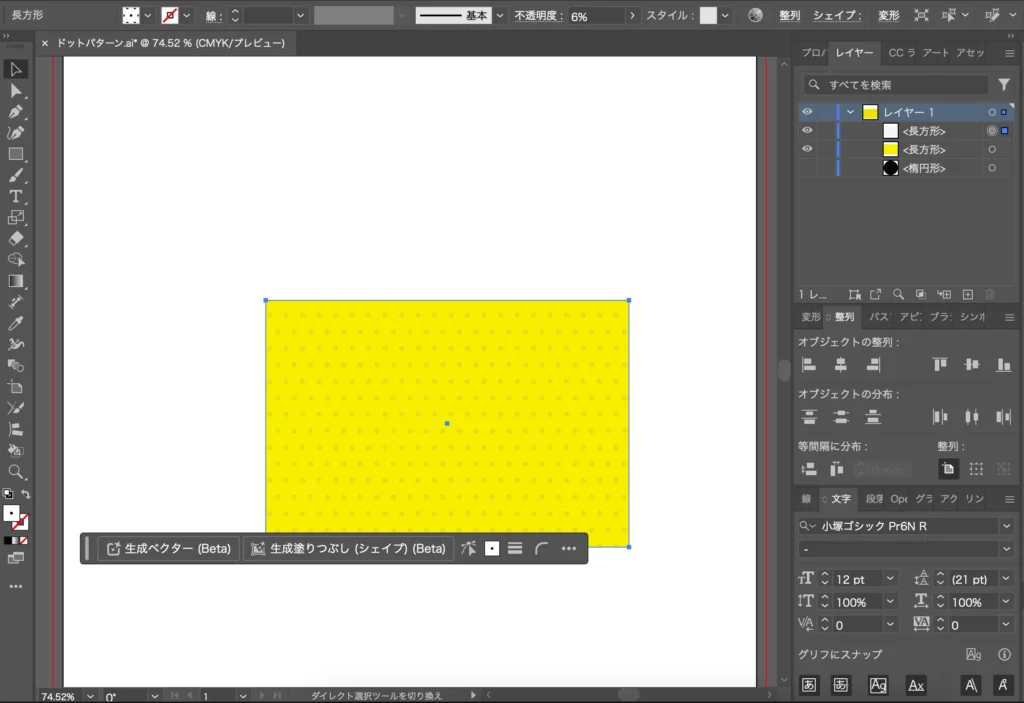Select the Eraser tool
The width and height of the screenshot is (1024, 703).
[x=14, y=238]
